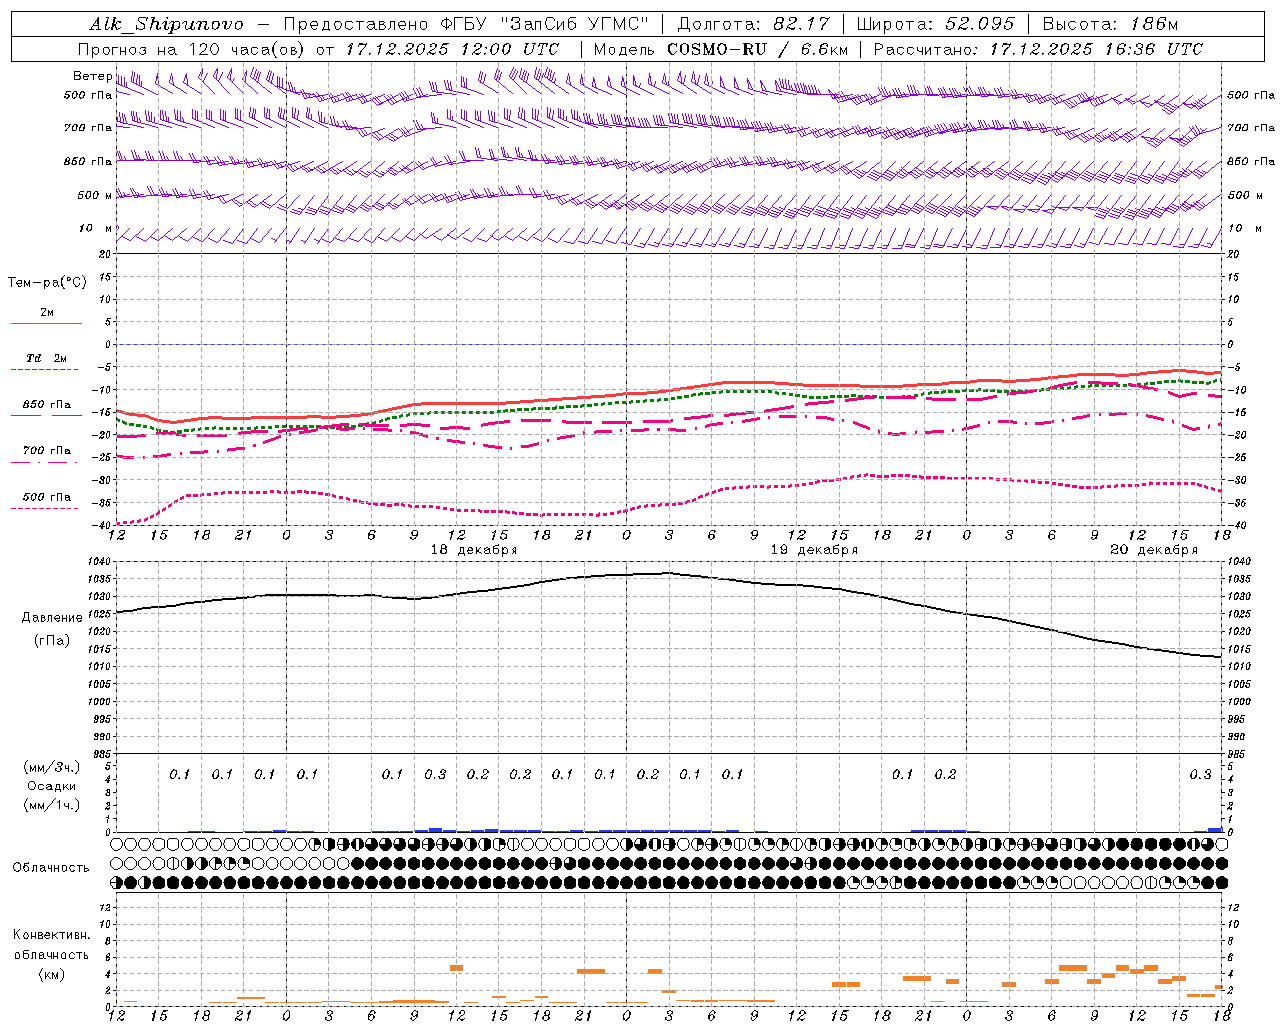Click 985 on the left pressure axis
This screenshot has height=1024, width=1280.
(100, 754)
